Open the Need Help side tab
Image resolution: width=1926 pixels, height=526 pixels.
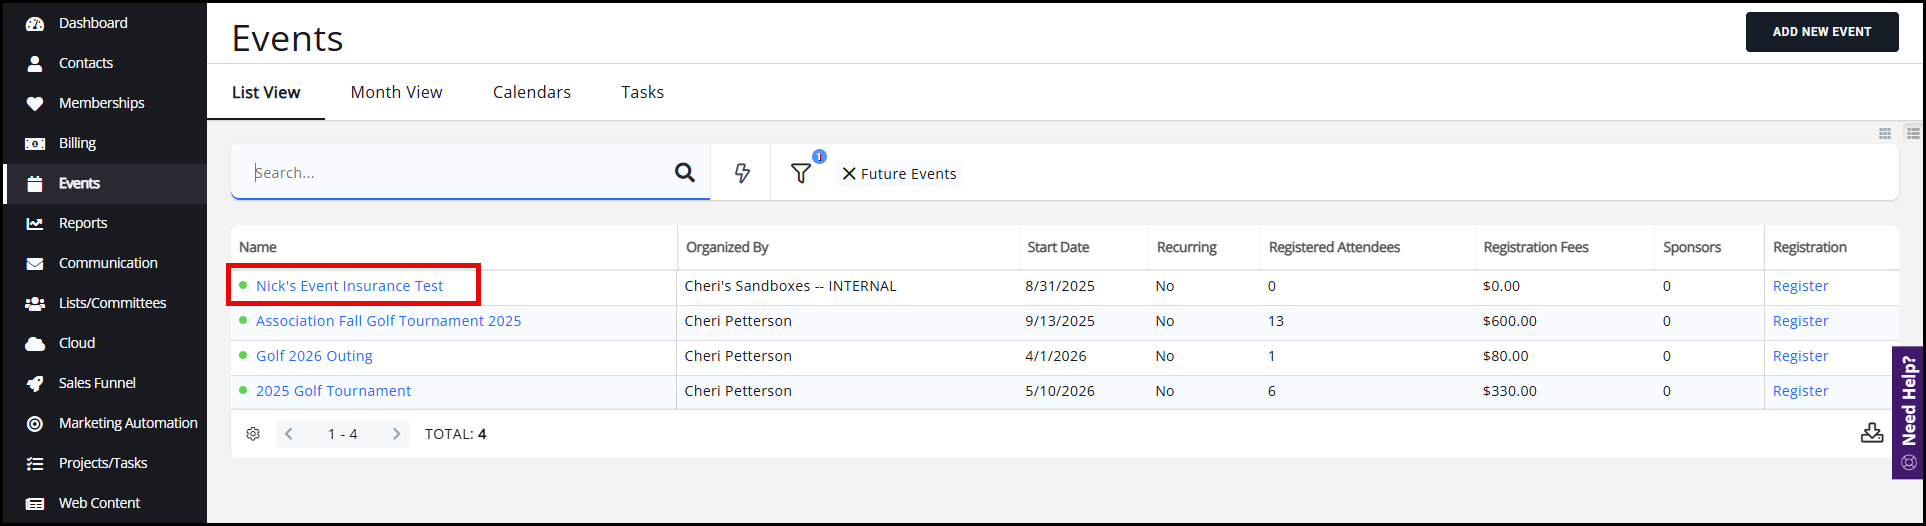point(1909,413)
